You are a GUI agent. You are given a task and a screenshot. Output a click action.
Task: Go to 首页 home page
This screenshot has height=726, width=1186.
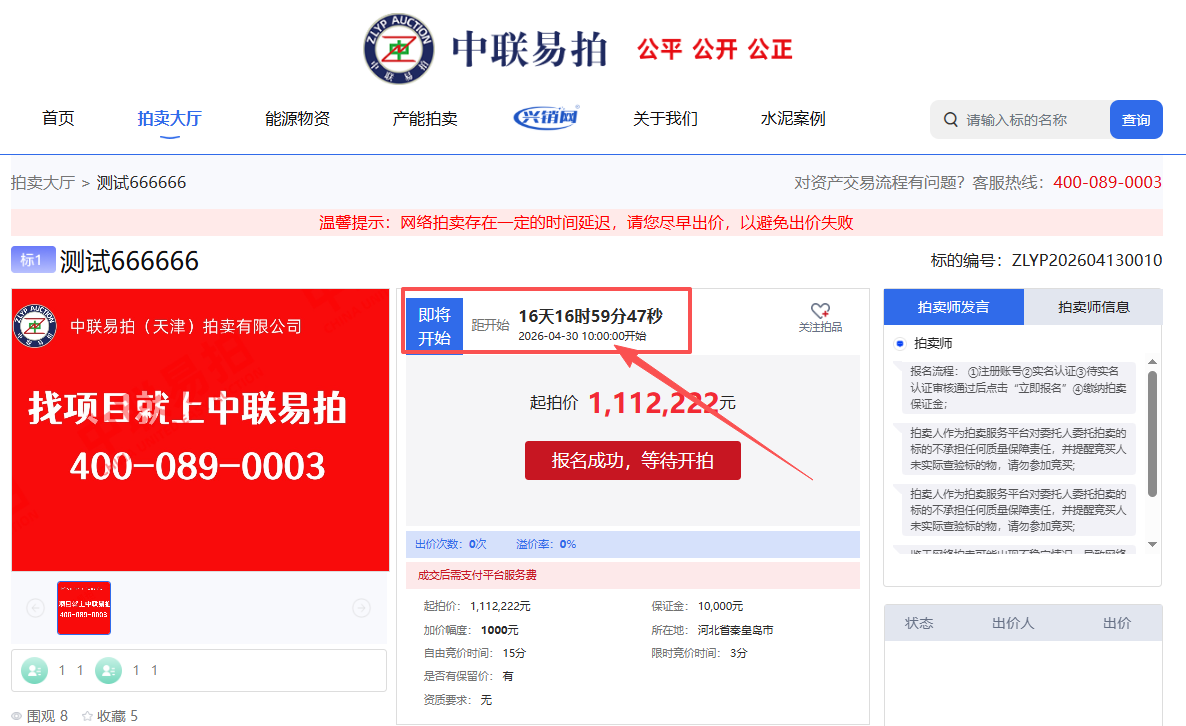pos(58,118)
